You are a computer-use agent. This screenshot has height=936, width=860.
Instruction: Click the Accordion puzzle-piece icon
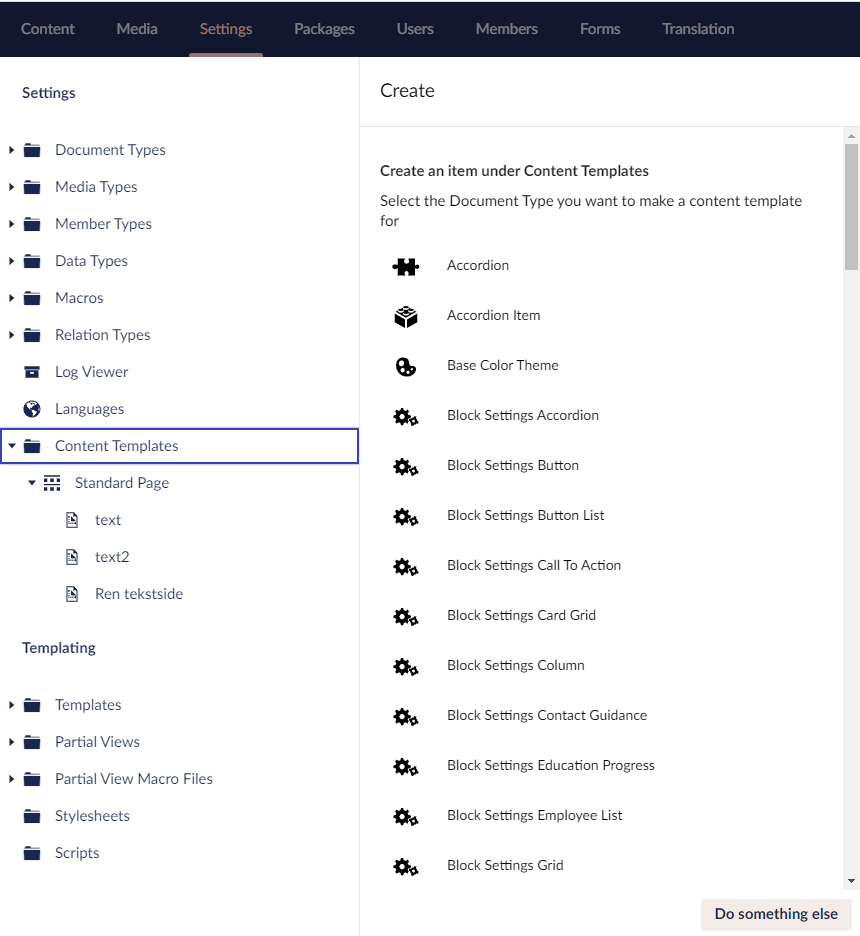click(406, 266)
